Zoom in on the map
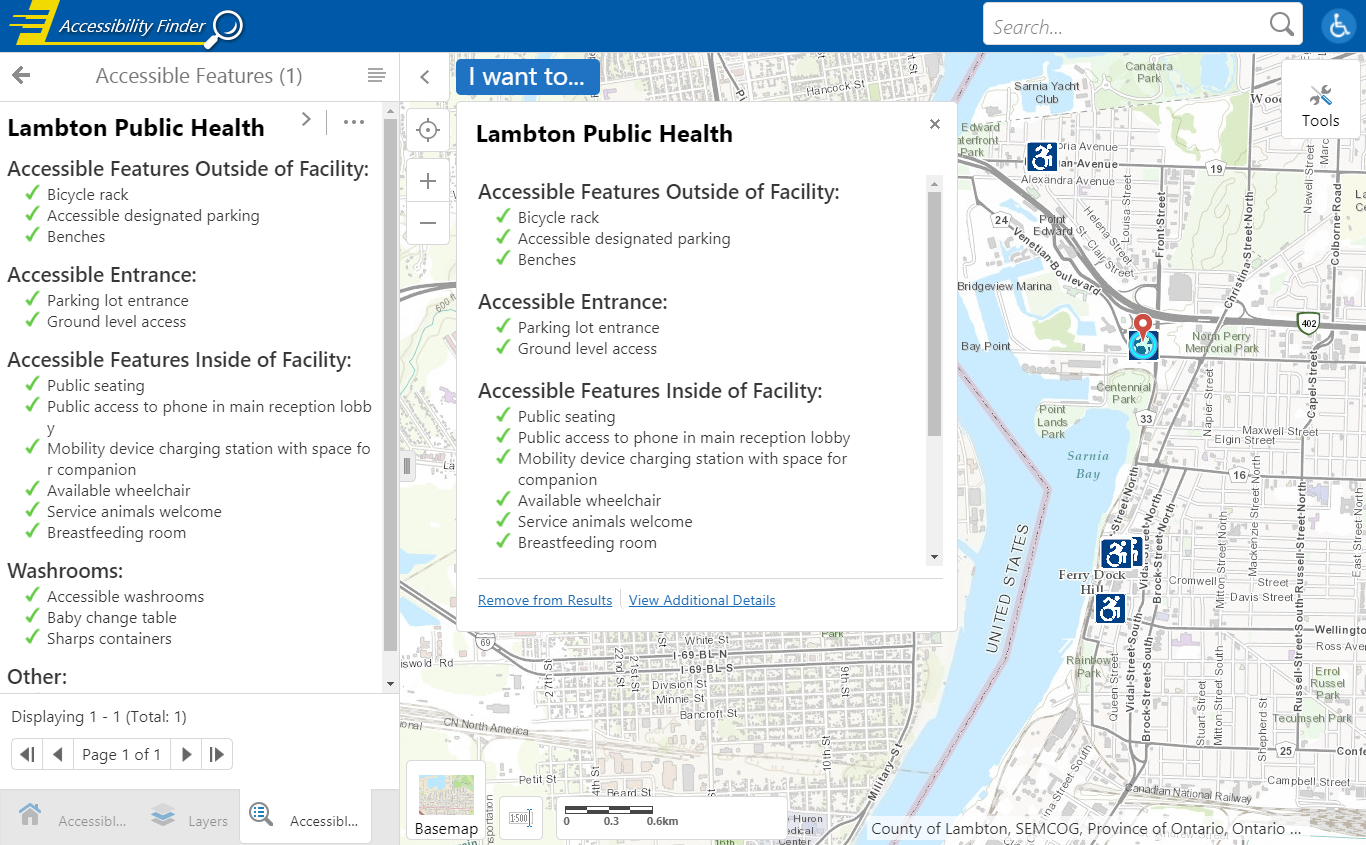 (x=428, y=181)
